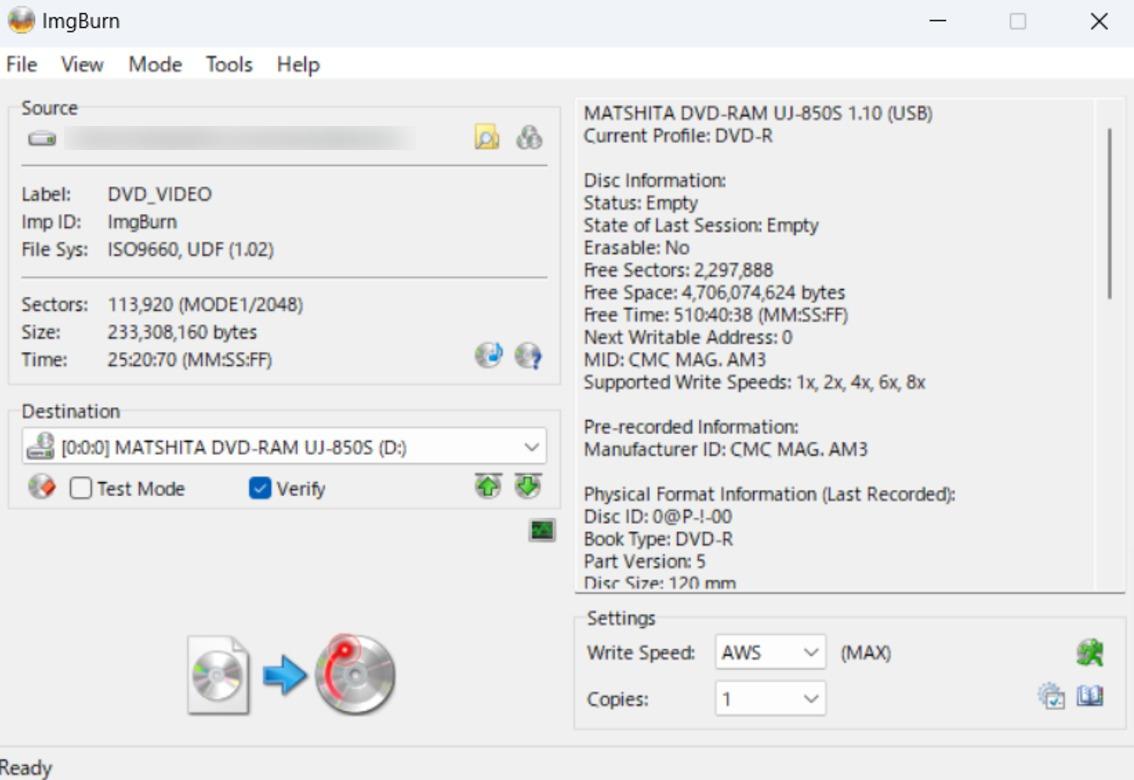
Task: Click 'Free Space: 4,706,074,624 bytes'
Action: pos(715,293)
